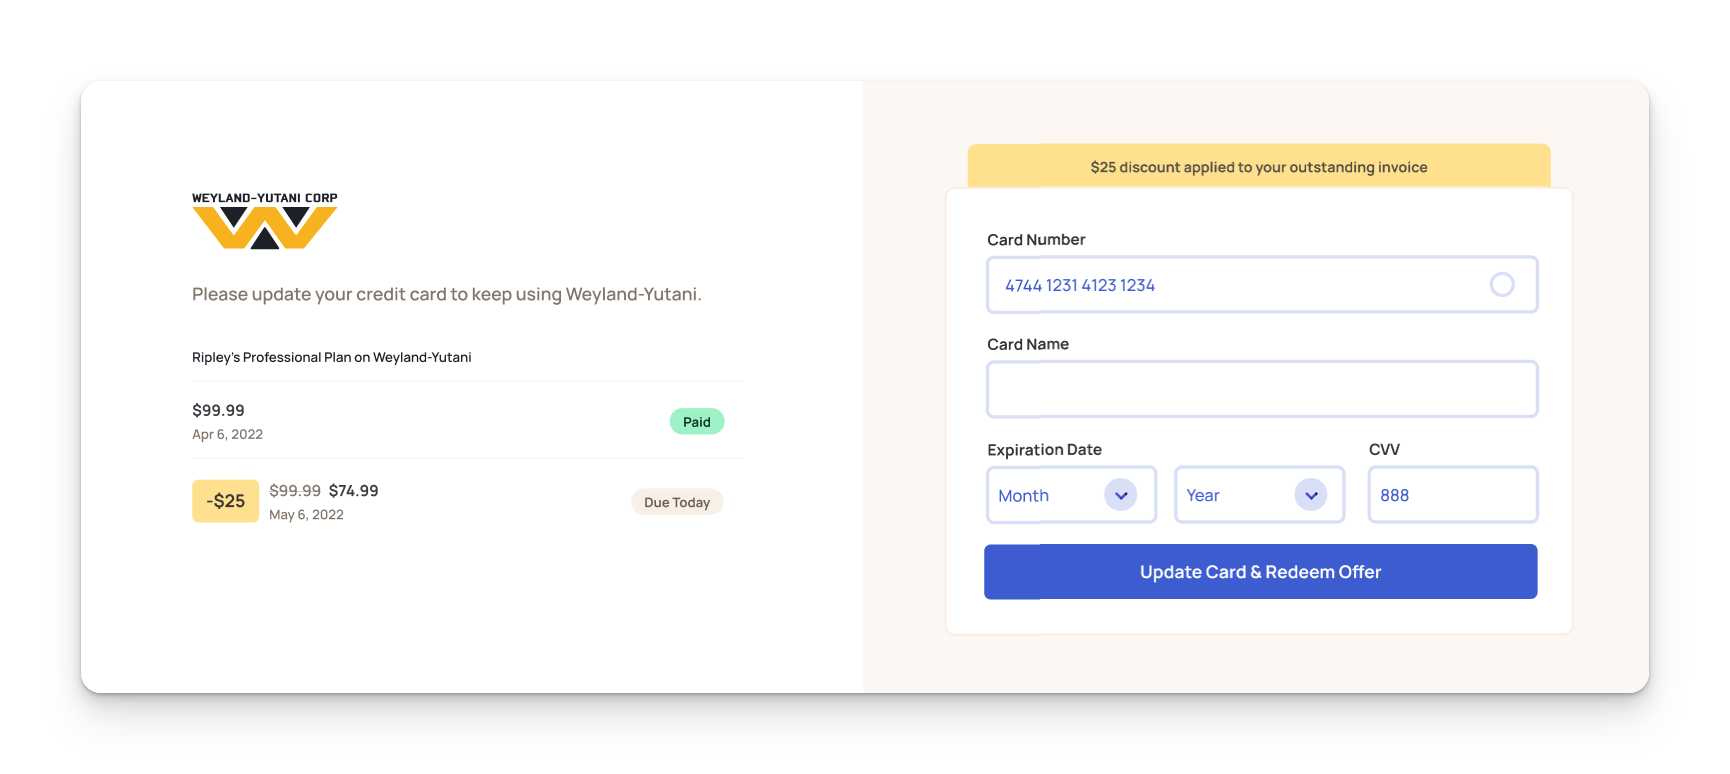Click Update Card & Redeem Offer button
1730x774 pixels.
[x=1260, y=572]
